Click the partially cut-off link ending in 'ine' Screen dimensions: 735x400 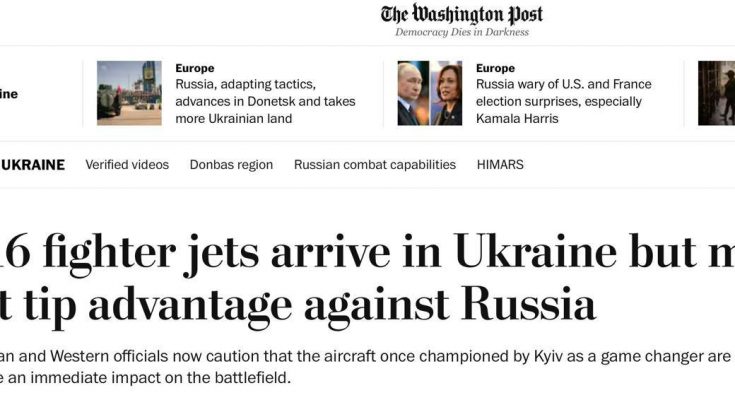[x=8, y=94]
